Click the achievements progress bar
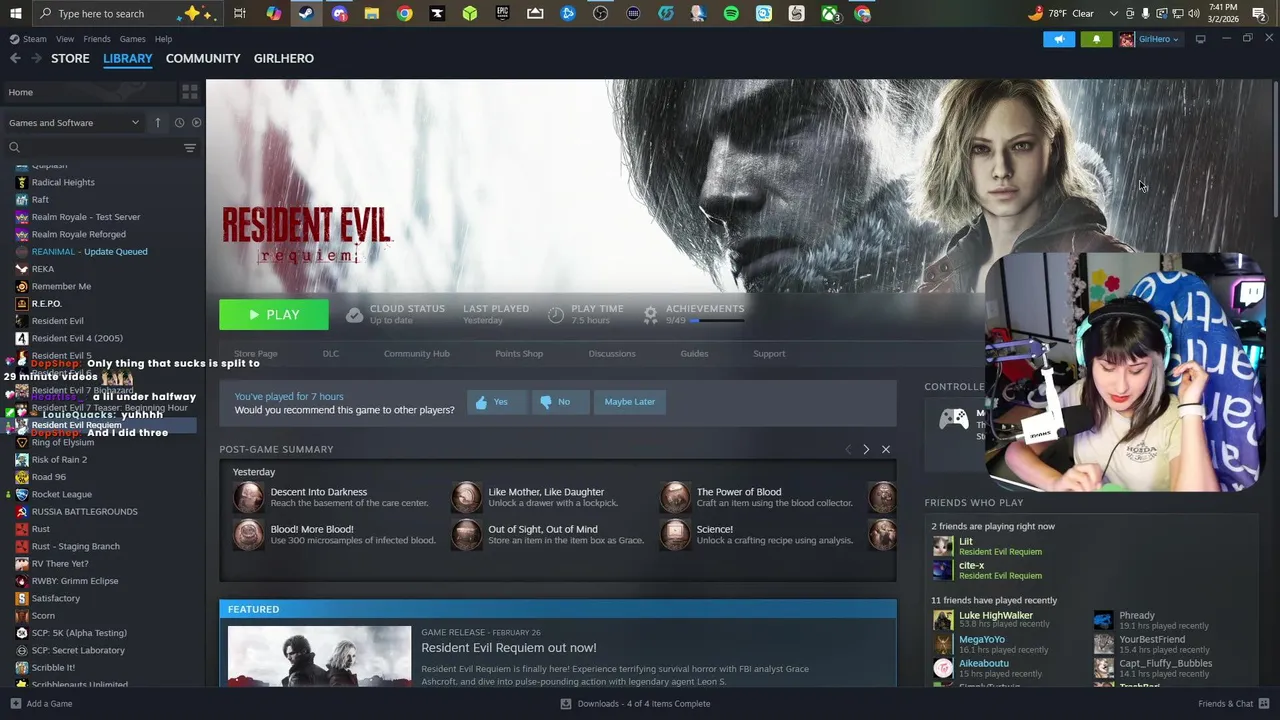1280x720 pixels. [718, 321]
